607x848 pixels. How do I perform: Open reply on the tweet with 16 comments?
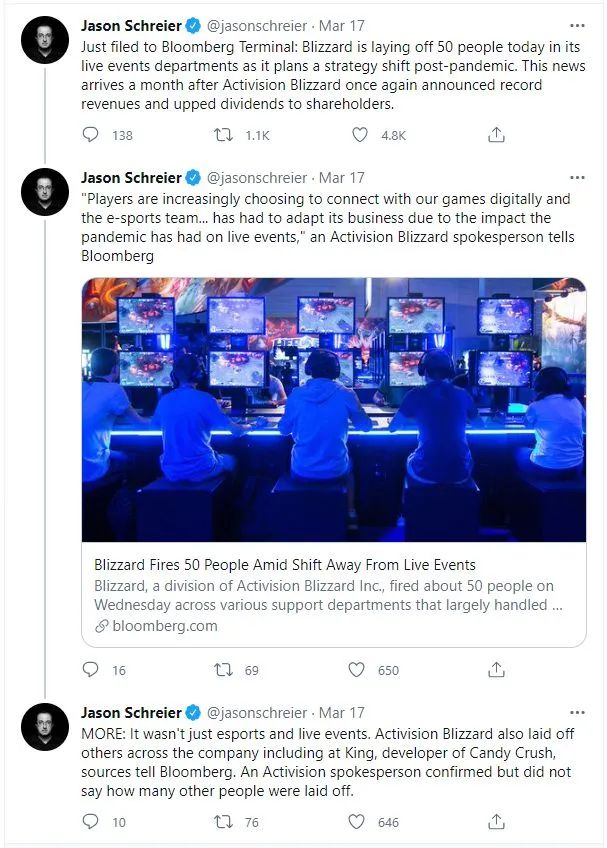[90, 670]
